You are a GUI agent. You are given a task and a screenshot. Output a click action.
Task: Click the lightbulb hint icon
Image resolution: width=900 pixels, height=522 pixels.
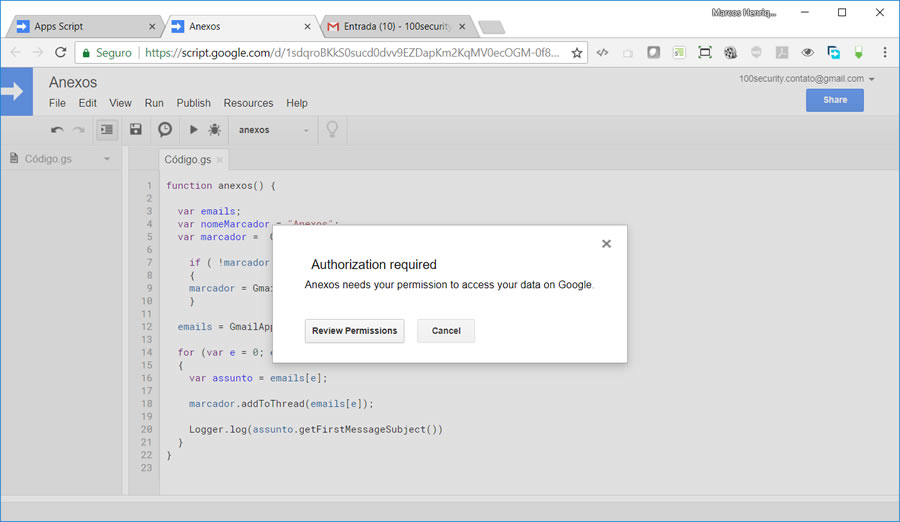click(x=332, y=129)
